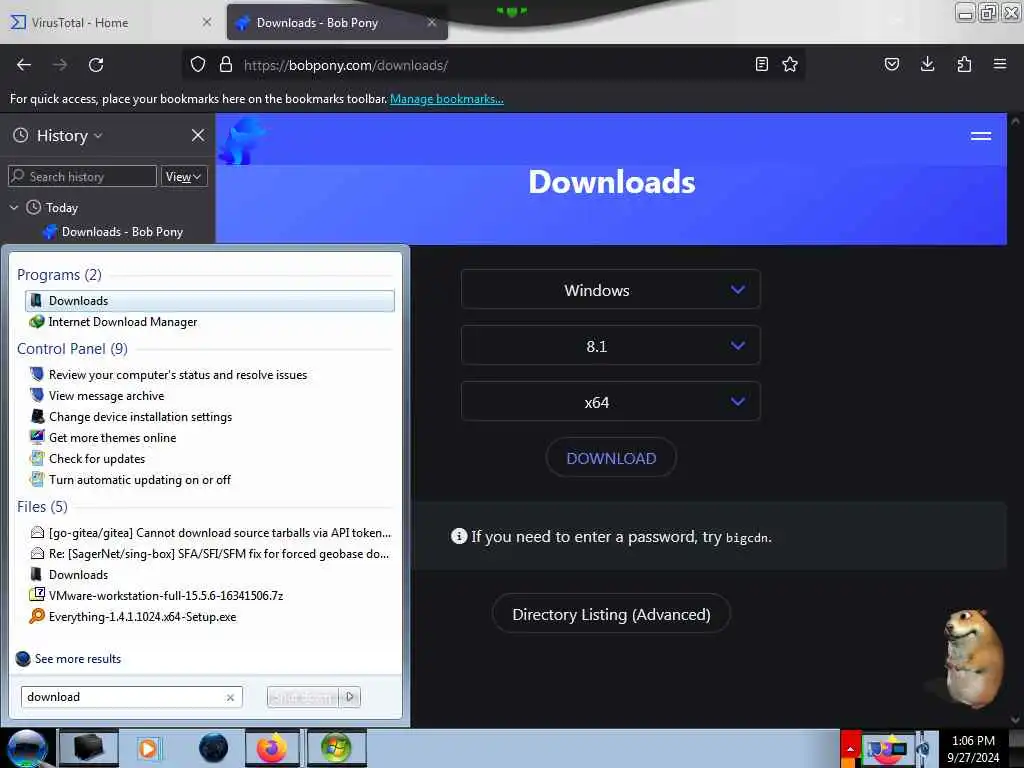The width and height of the screenshot is (1024, 768).
Task: Open the x64 architecture dropdown
Action: click(x=611, y=402)
